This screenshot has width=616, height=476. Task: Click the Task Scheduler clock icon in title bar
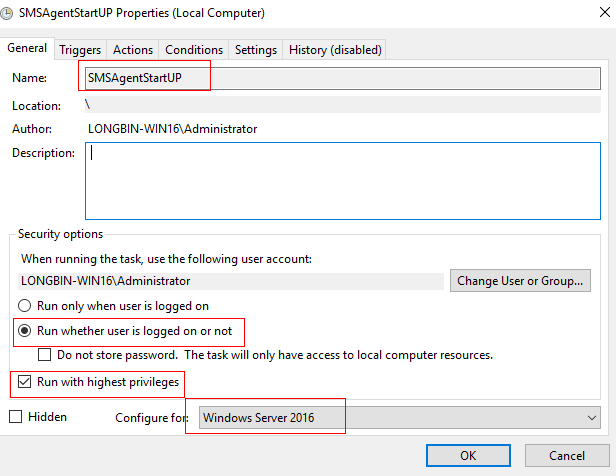[x=9, y=13]
